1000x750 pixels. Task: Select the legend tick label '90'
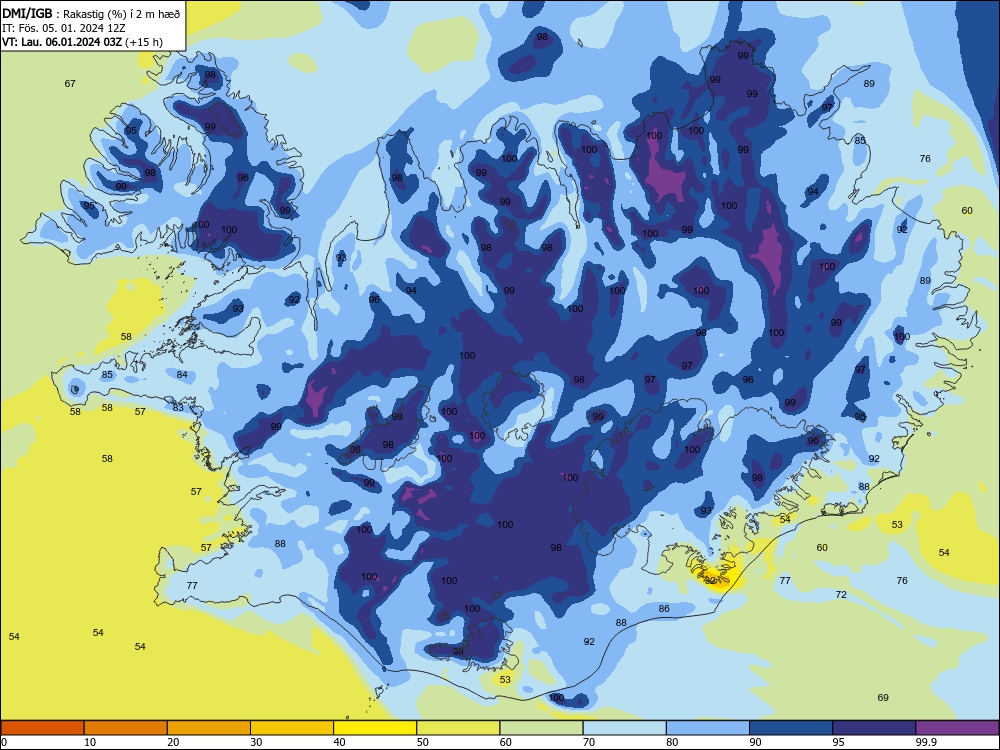[755, 742]
